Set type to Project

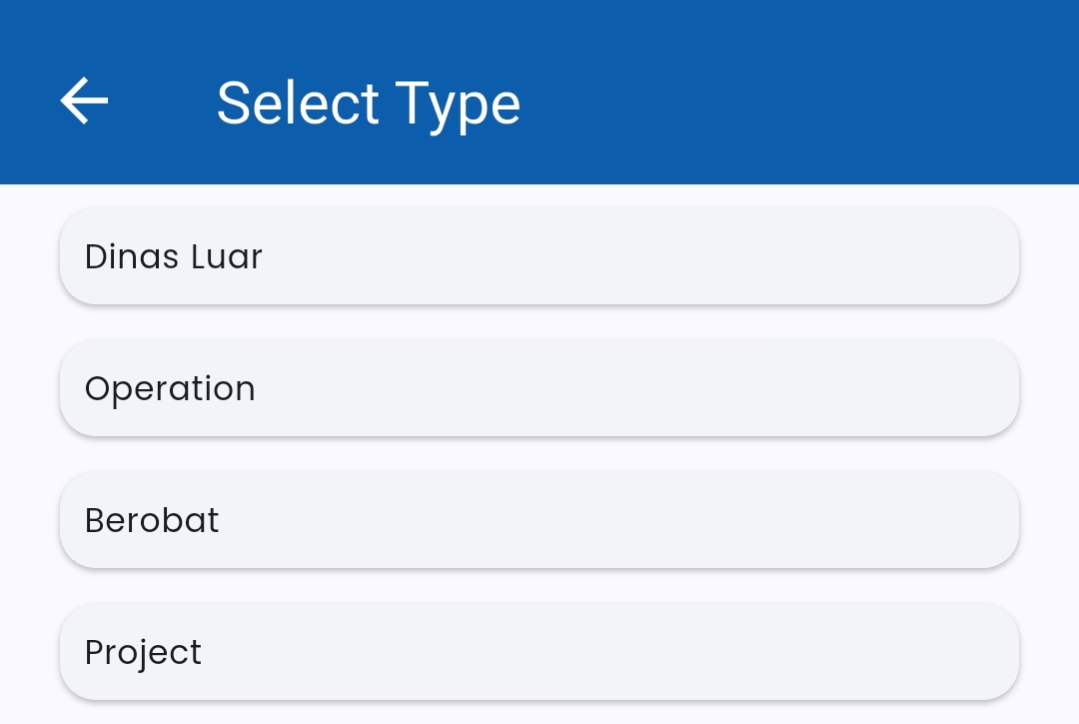[539, 652]
